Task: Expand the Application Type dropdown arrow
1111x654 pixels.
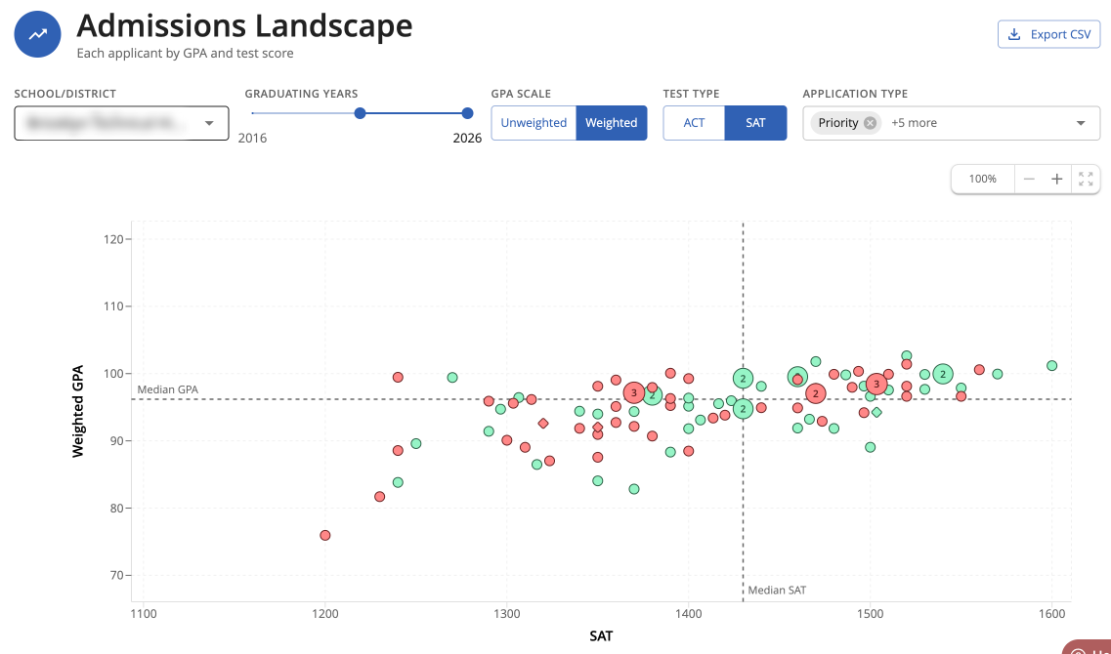Action: [1081, 123]
